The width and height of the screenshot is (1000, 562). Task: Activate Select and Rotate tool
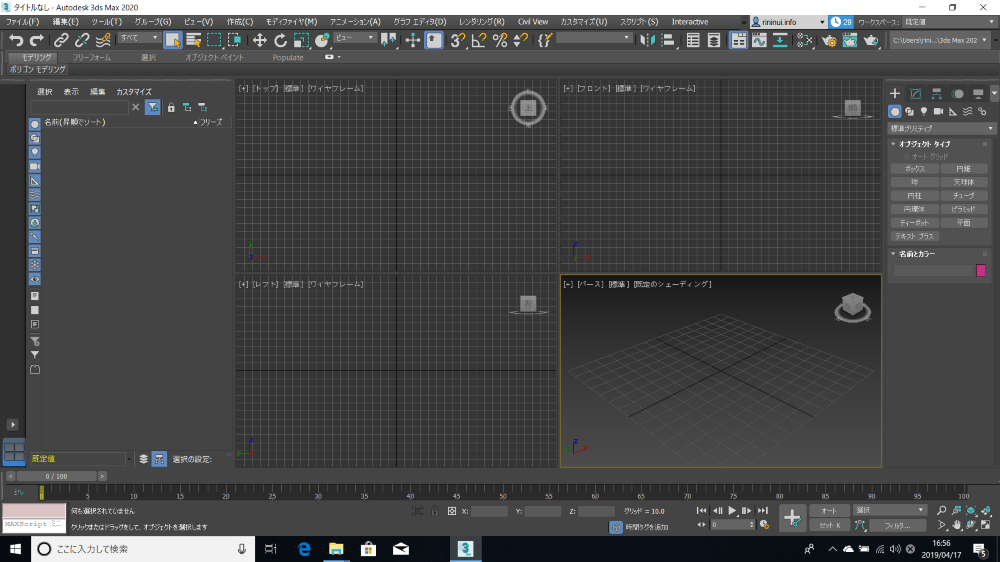point(280,41)
